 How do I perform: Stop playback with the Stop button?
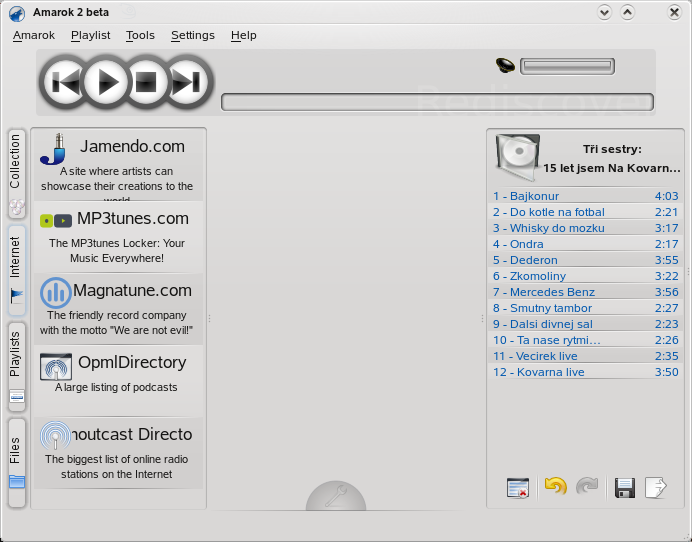147,82
